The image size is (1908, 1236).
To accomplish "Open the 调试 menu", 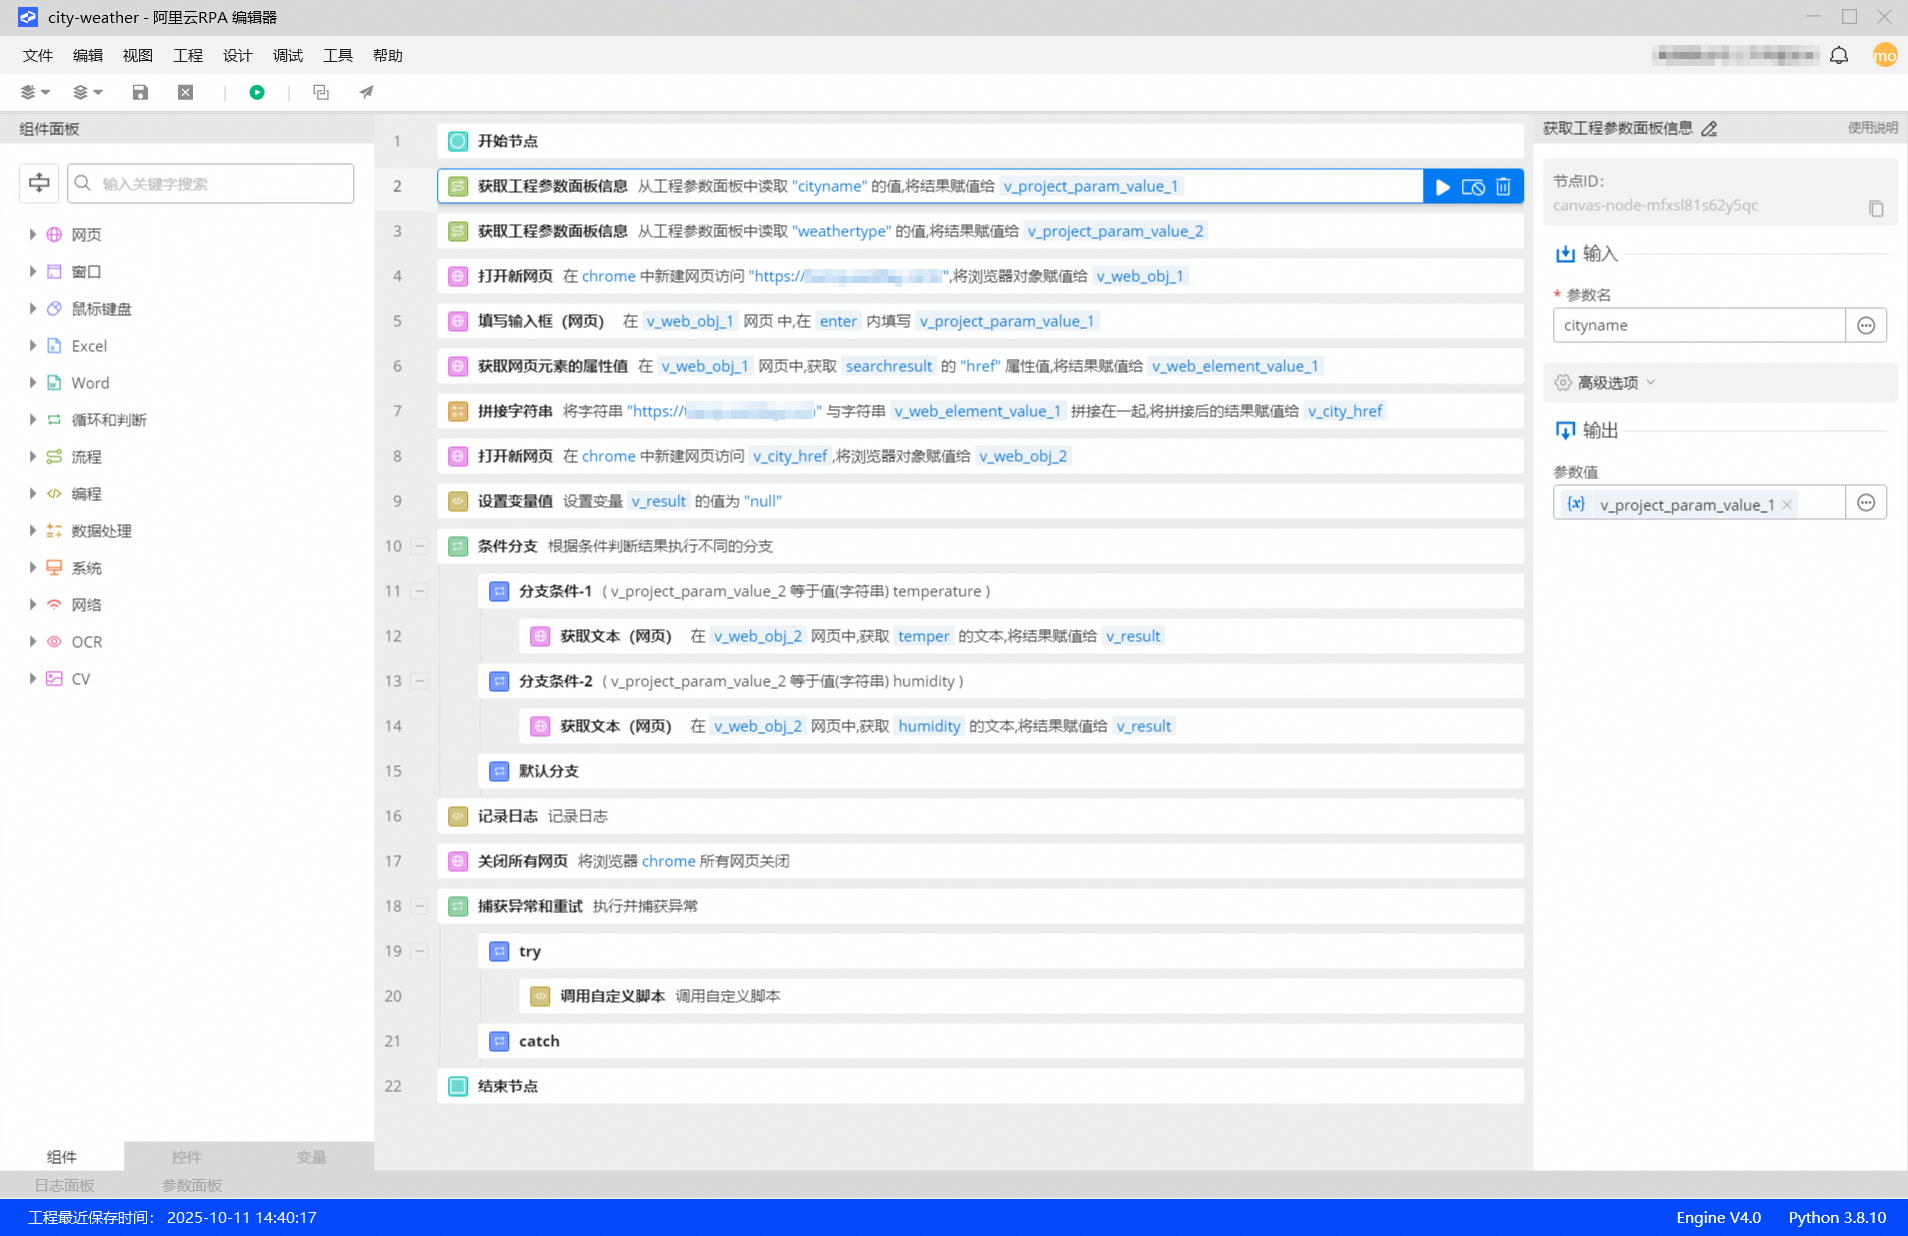I will (288, 55).
